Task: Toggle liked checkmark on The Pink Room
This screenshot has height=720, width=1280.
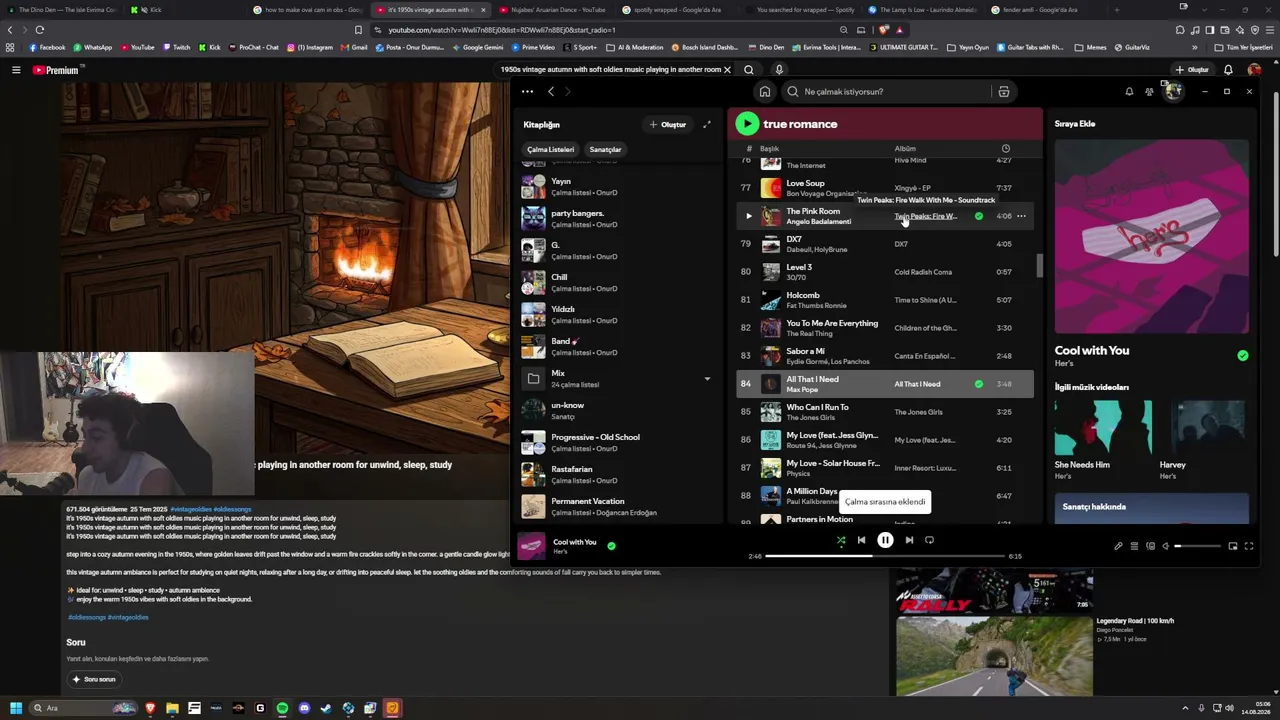Action: click(x=979, y=216)
